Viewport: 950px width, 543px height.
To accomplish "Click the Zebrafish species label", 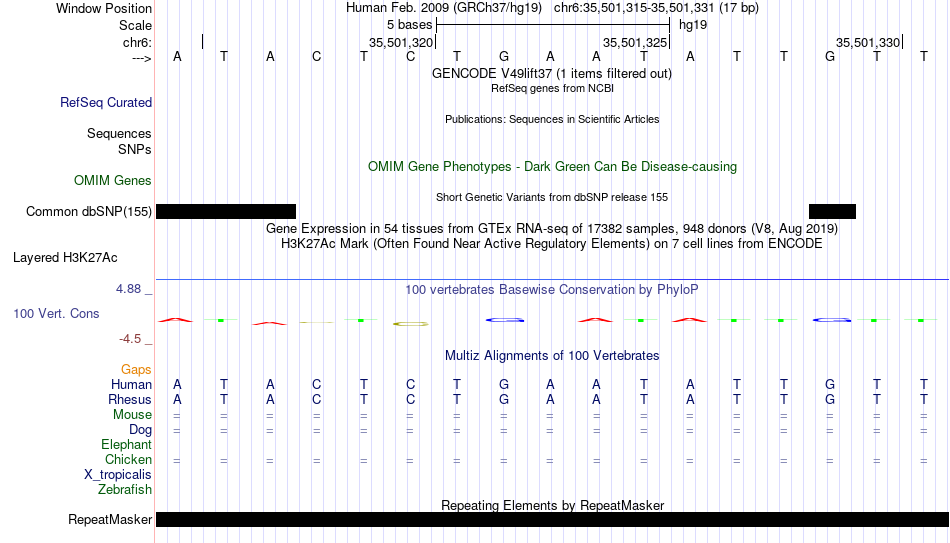I will [x=125, y=490].
